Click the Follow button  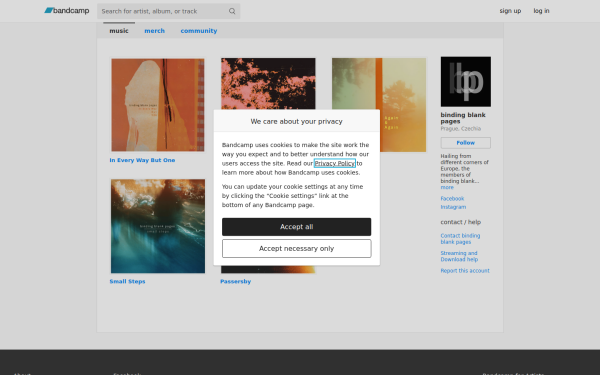(x=466, y=143)
